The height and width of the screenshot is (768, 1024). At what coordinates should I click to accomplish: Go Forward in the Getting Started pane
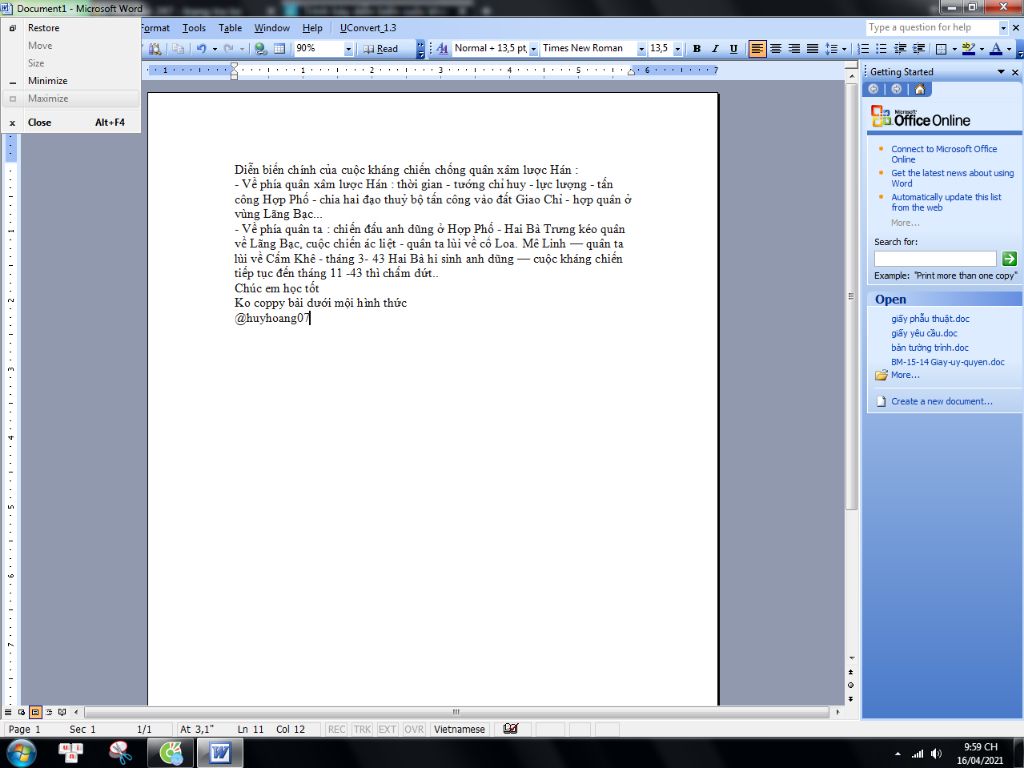coord(896,89)
